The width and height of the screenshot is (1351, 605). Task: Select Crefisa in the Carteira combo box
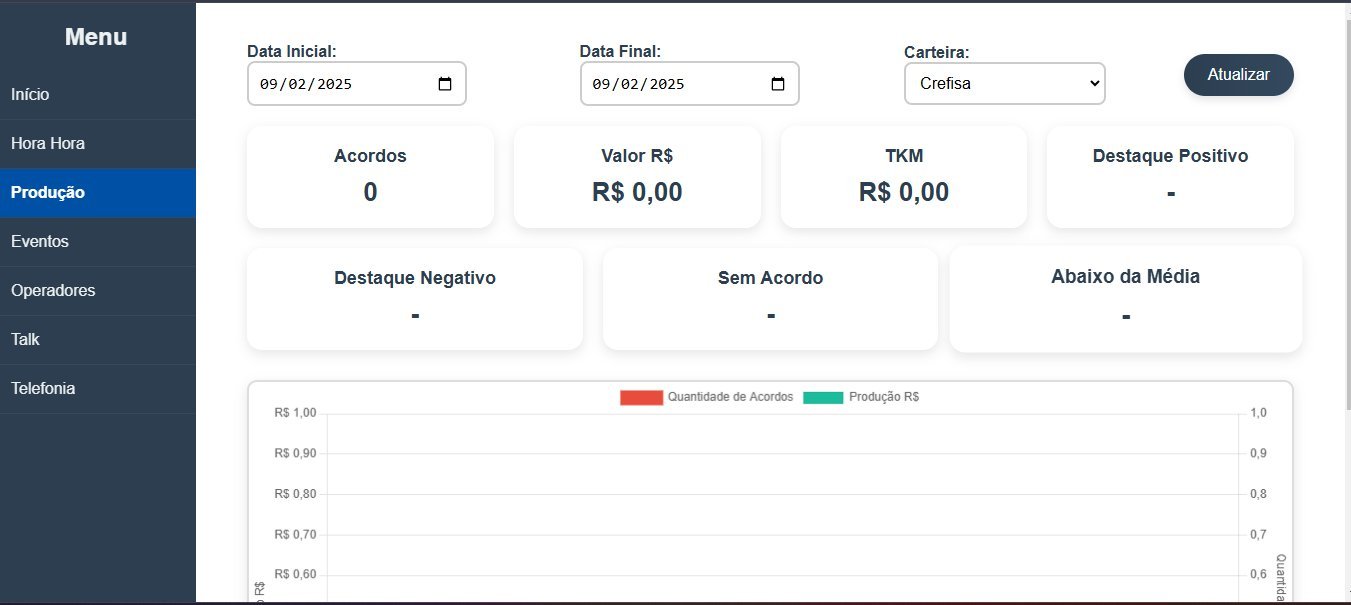click(x=1004, y=84)
